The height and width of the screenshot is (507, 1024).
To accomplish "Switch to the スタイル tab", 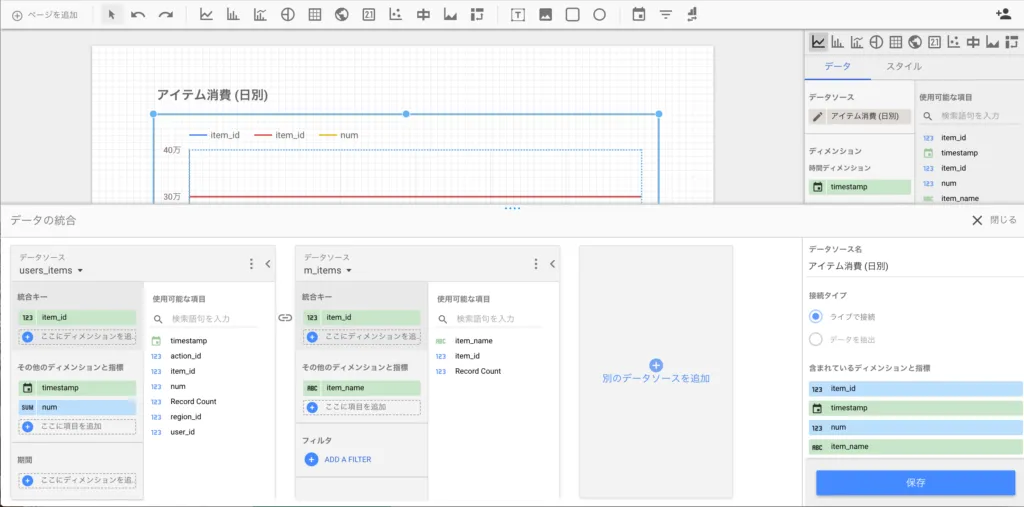I will pos(904,66).
